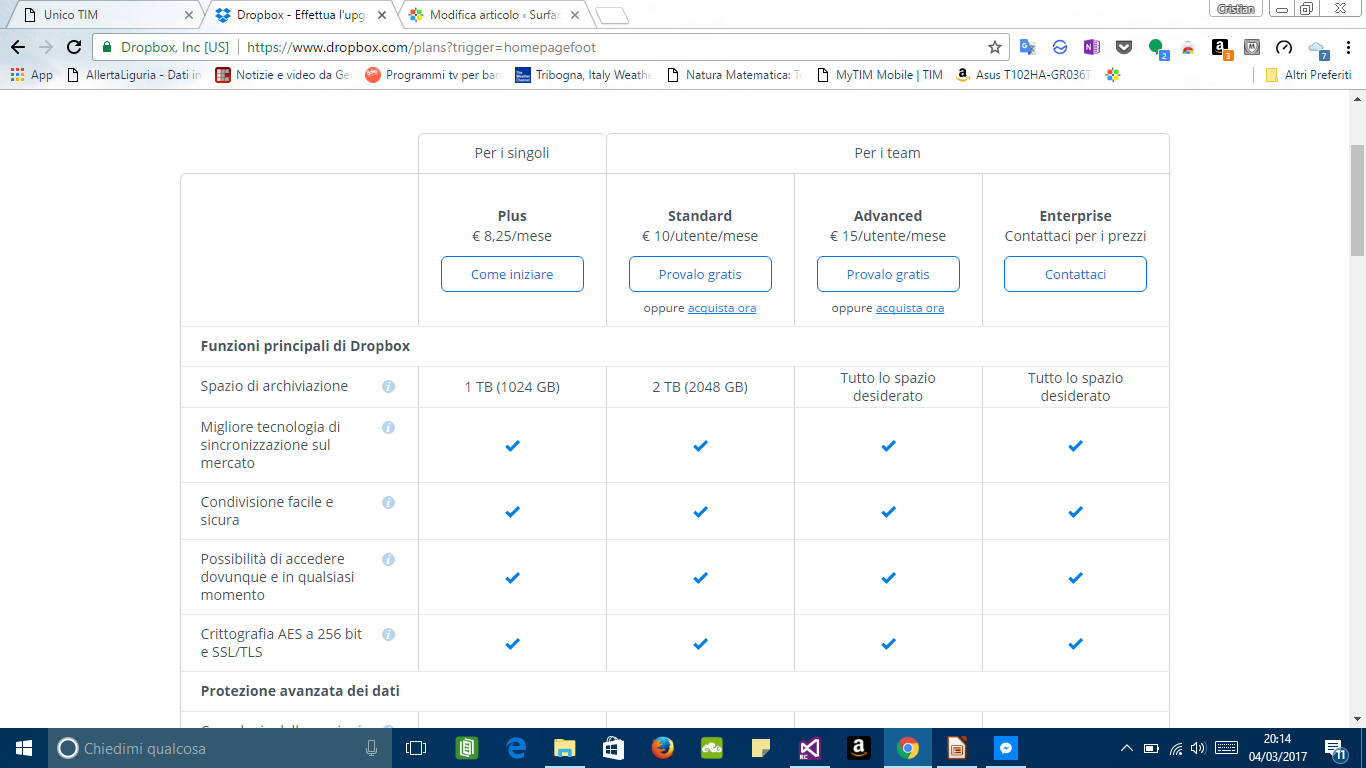Click info icon for Condivisione facile e sicura
This screenshot has width=1366, height=768.
[x=388, y=502]
